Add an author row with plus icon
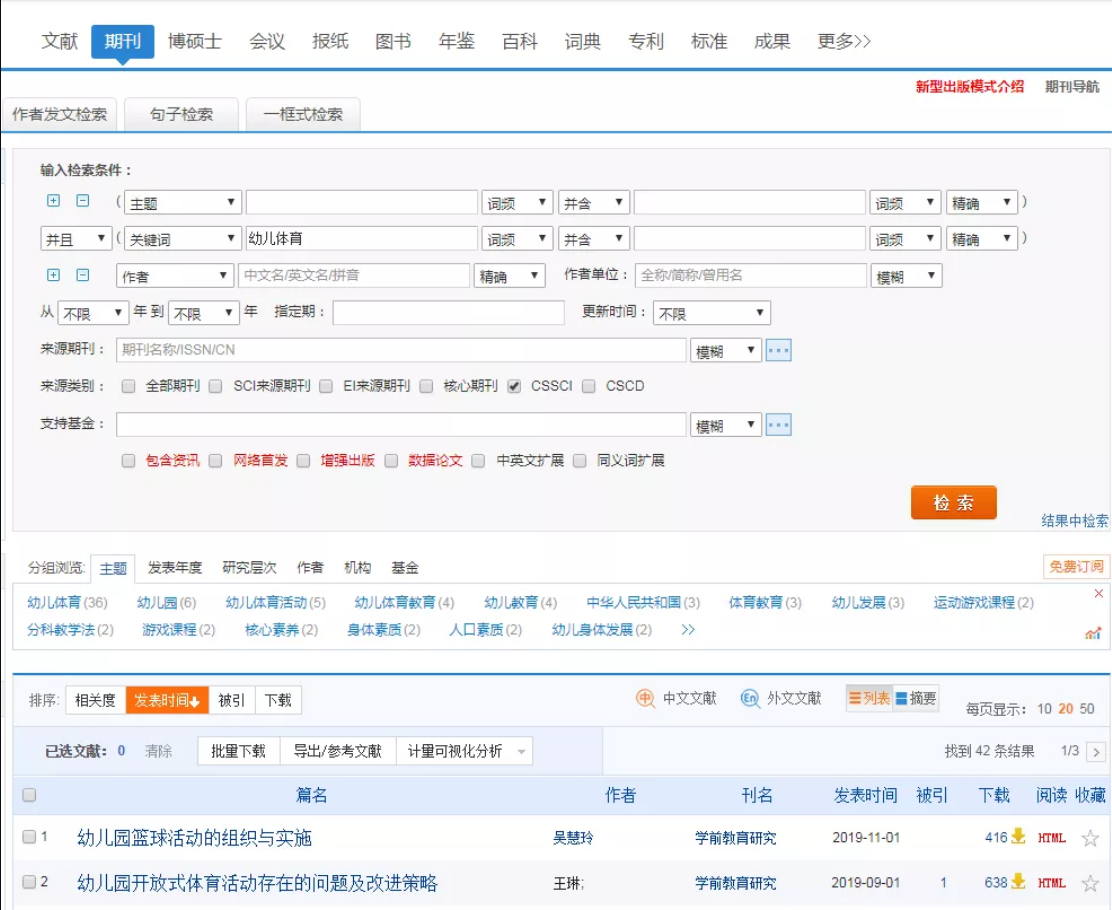 tap(53, 275)
